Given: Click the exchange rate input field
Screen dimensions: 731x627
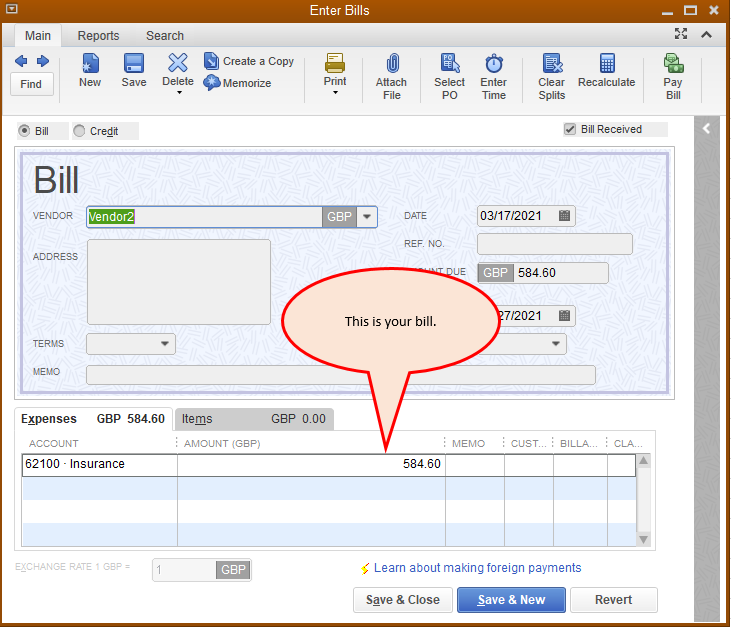Looking at the screenshot, I should point(184,570).
